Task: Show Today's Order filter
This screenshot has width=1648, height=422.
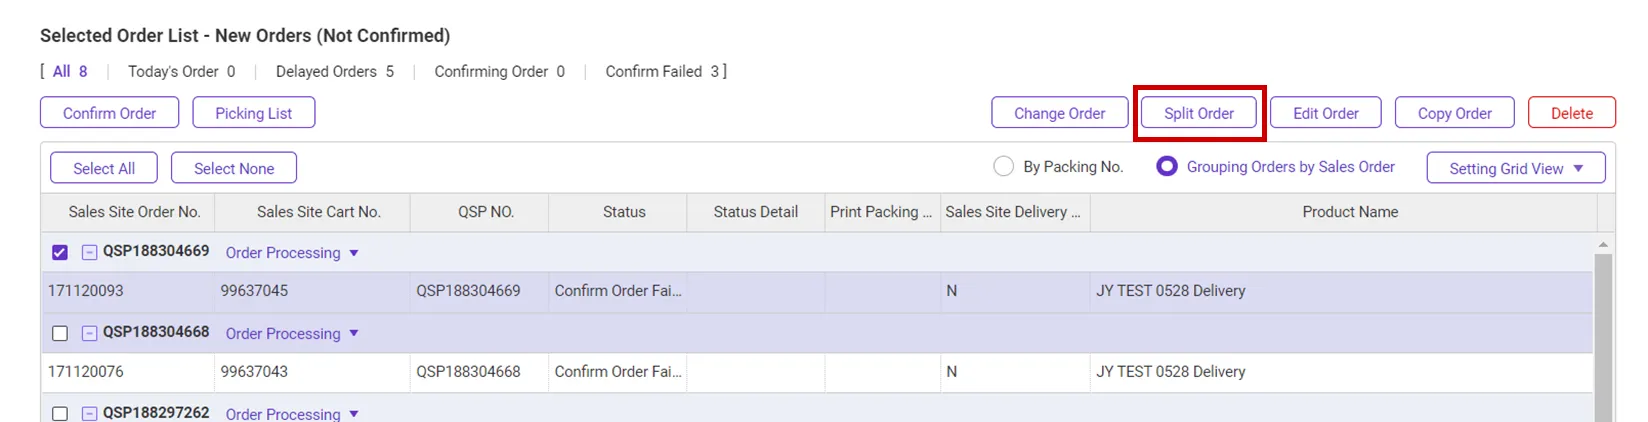Action: pyautogui.click(x=181, y=72)
